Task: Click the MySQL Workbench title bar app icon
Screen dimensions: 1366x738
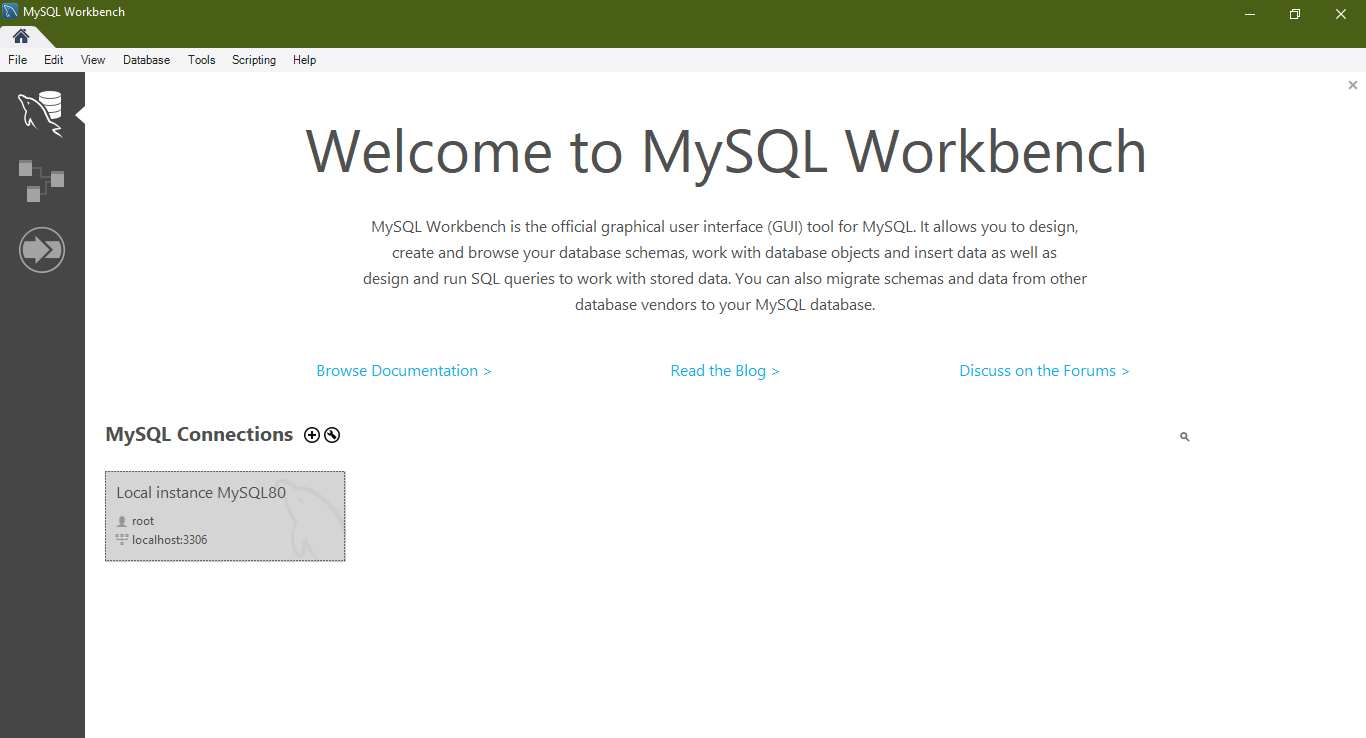Action: pyautogui.click(x=11, y=12)
